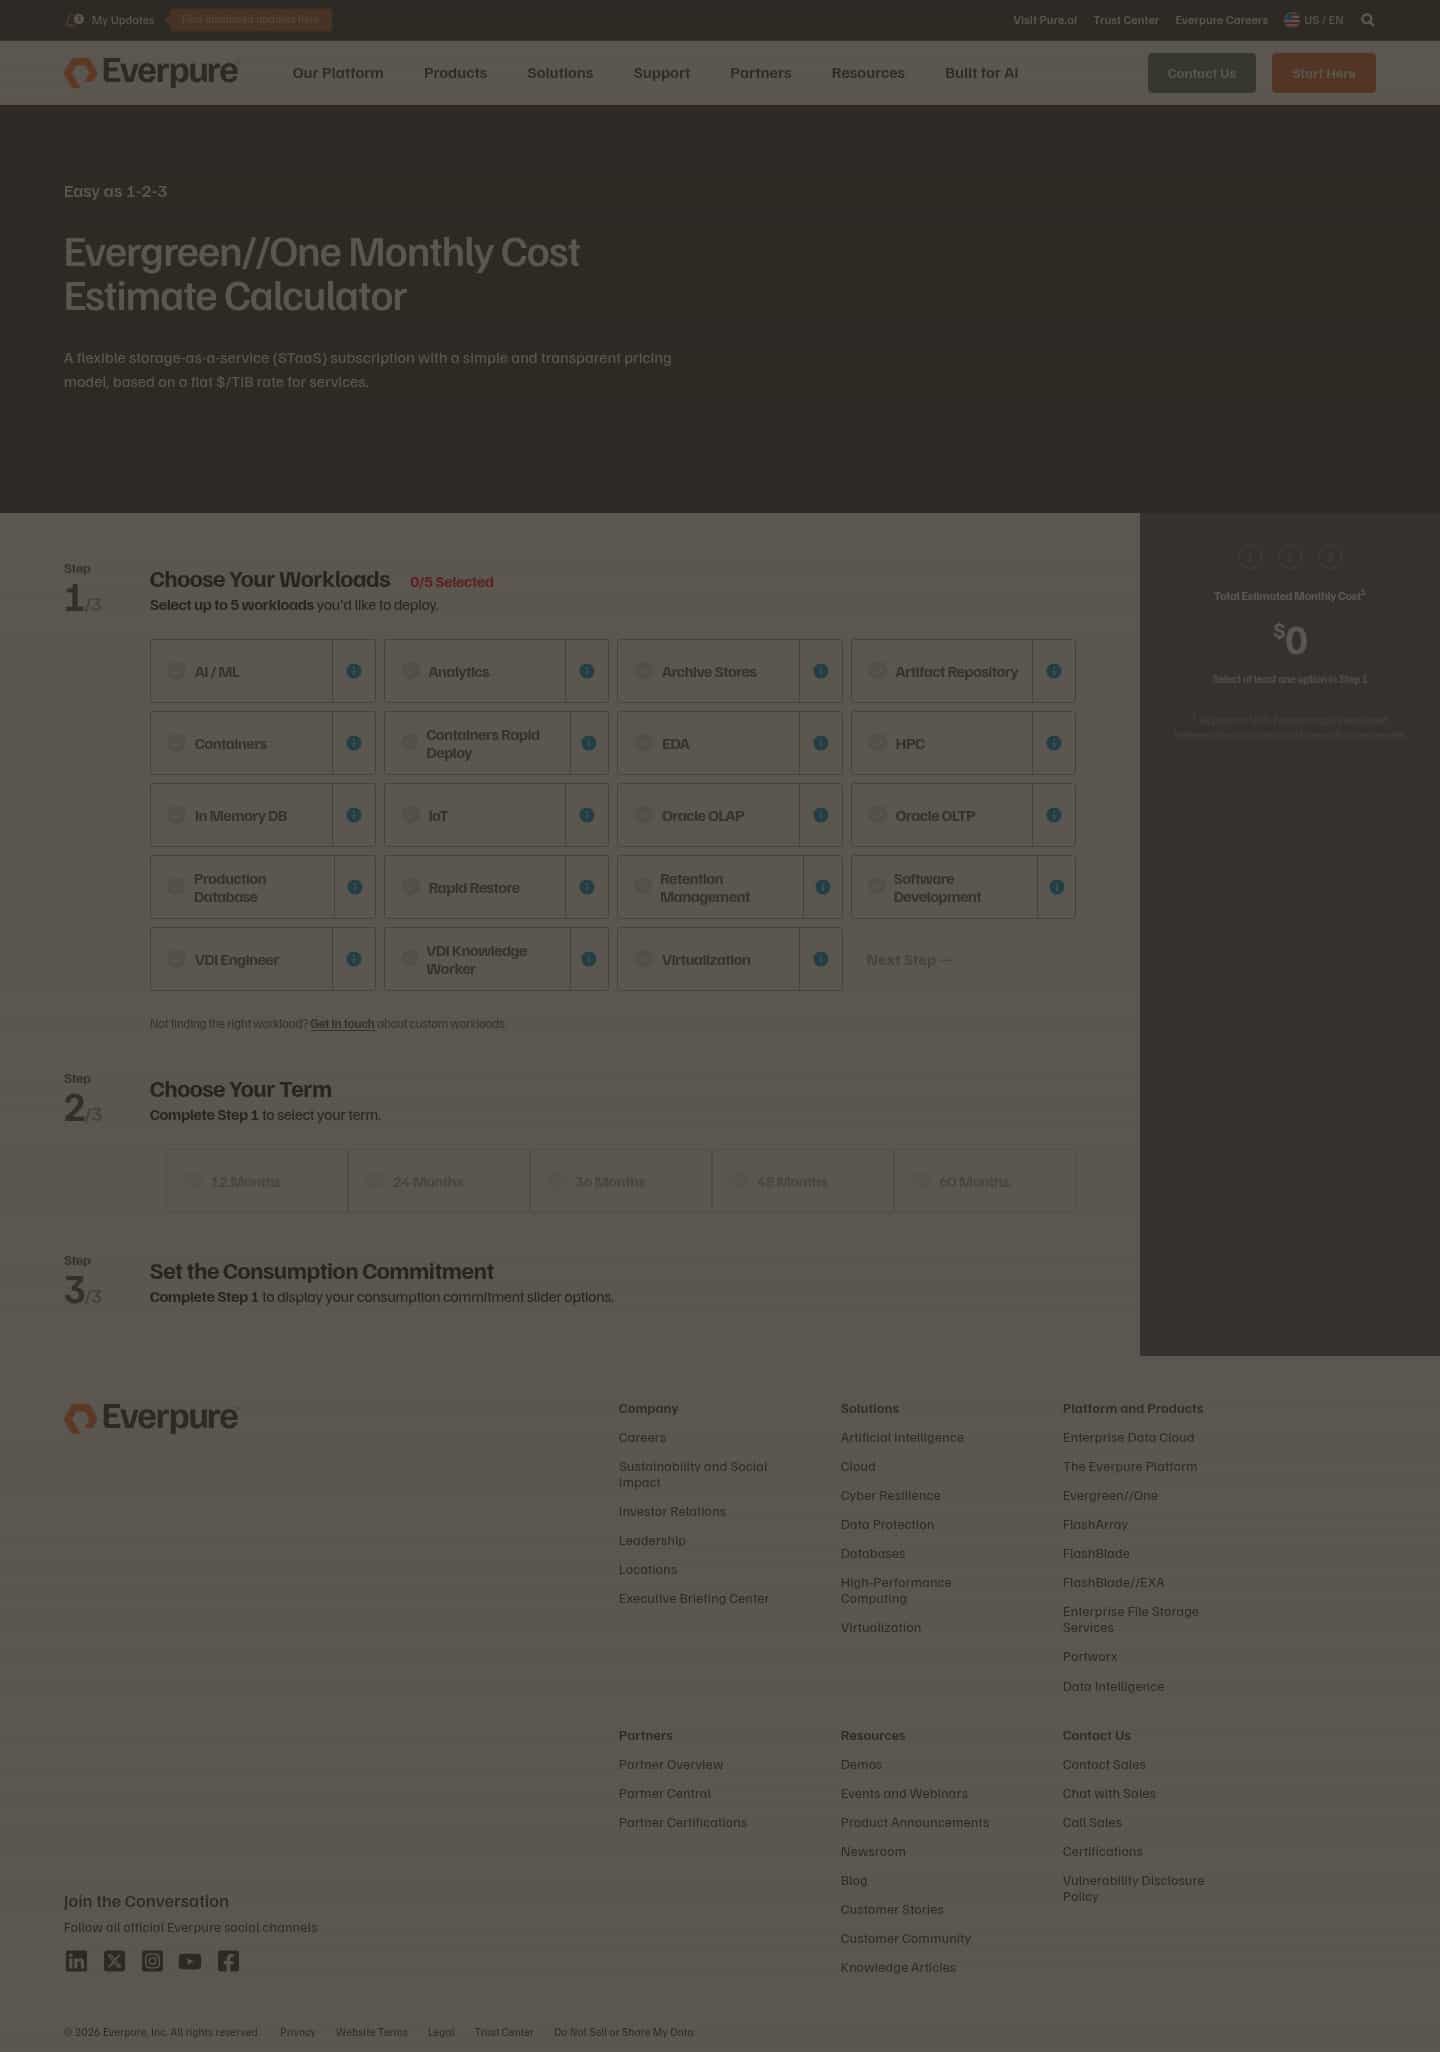Open Everpure Careers link
The image size is (1440, 2052).
pyautogui.click(x=1221, y=20)
